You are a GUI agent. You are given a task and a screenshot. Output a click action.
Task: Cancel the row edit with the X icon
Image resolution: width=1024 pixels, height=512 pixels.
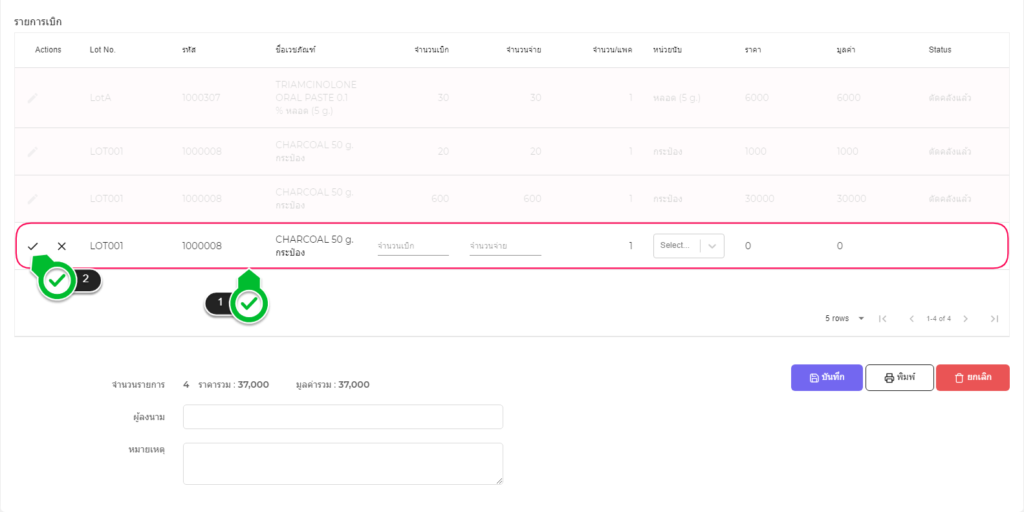point(62,246)
